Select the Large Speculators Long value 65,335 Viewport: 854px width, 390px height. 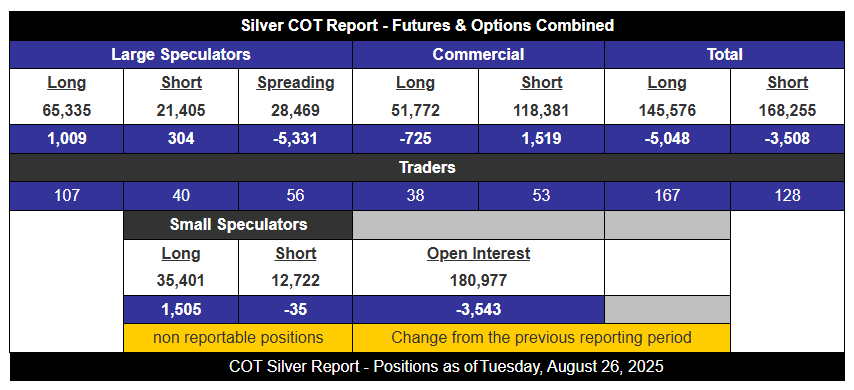tap(67, 111)
